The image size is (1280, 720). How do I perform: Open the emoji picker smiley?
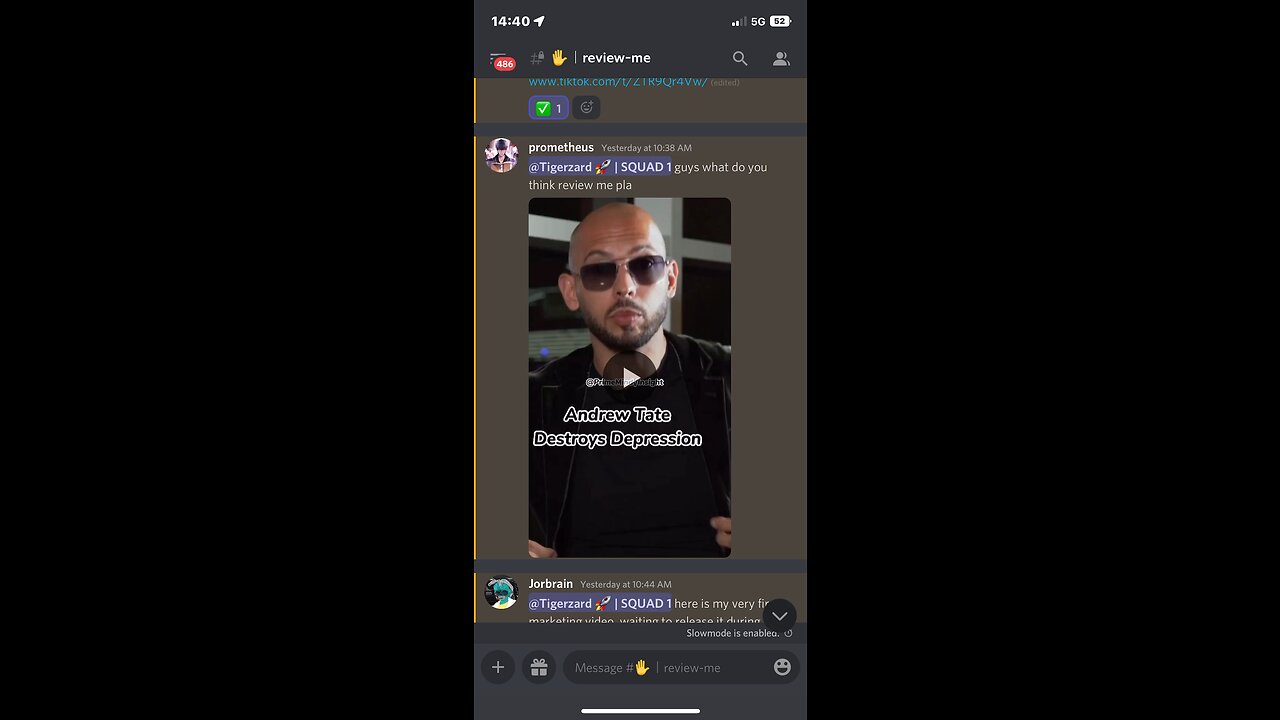click(x=782, y=667)
